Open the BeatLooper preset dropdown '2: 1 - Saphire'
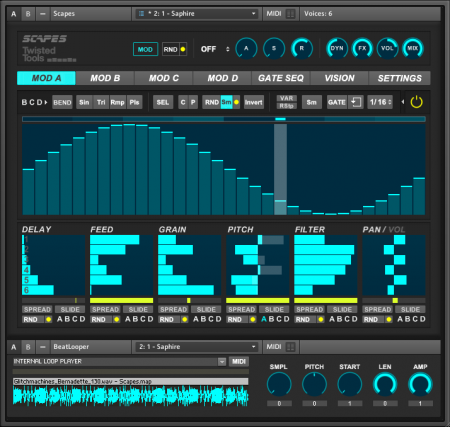 point(197,347)
